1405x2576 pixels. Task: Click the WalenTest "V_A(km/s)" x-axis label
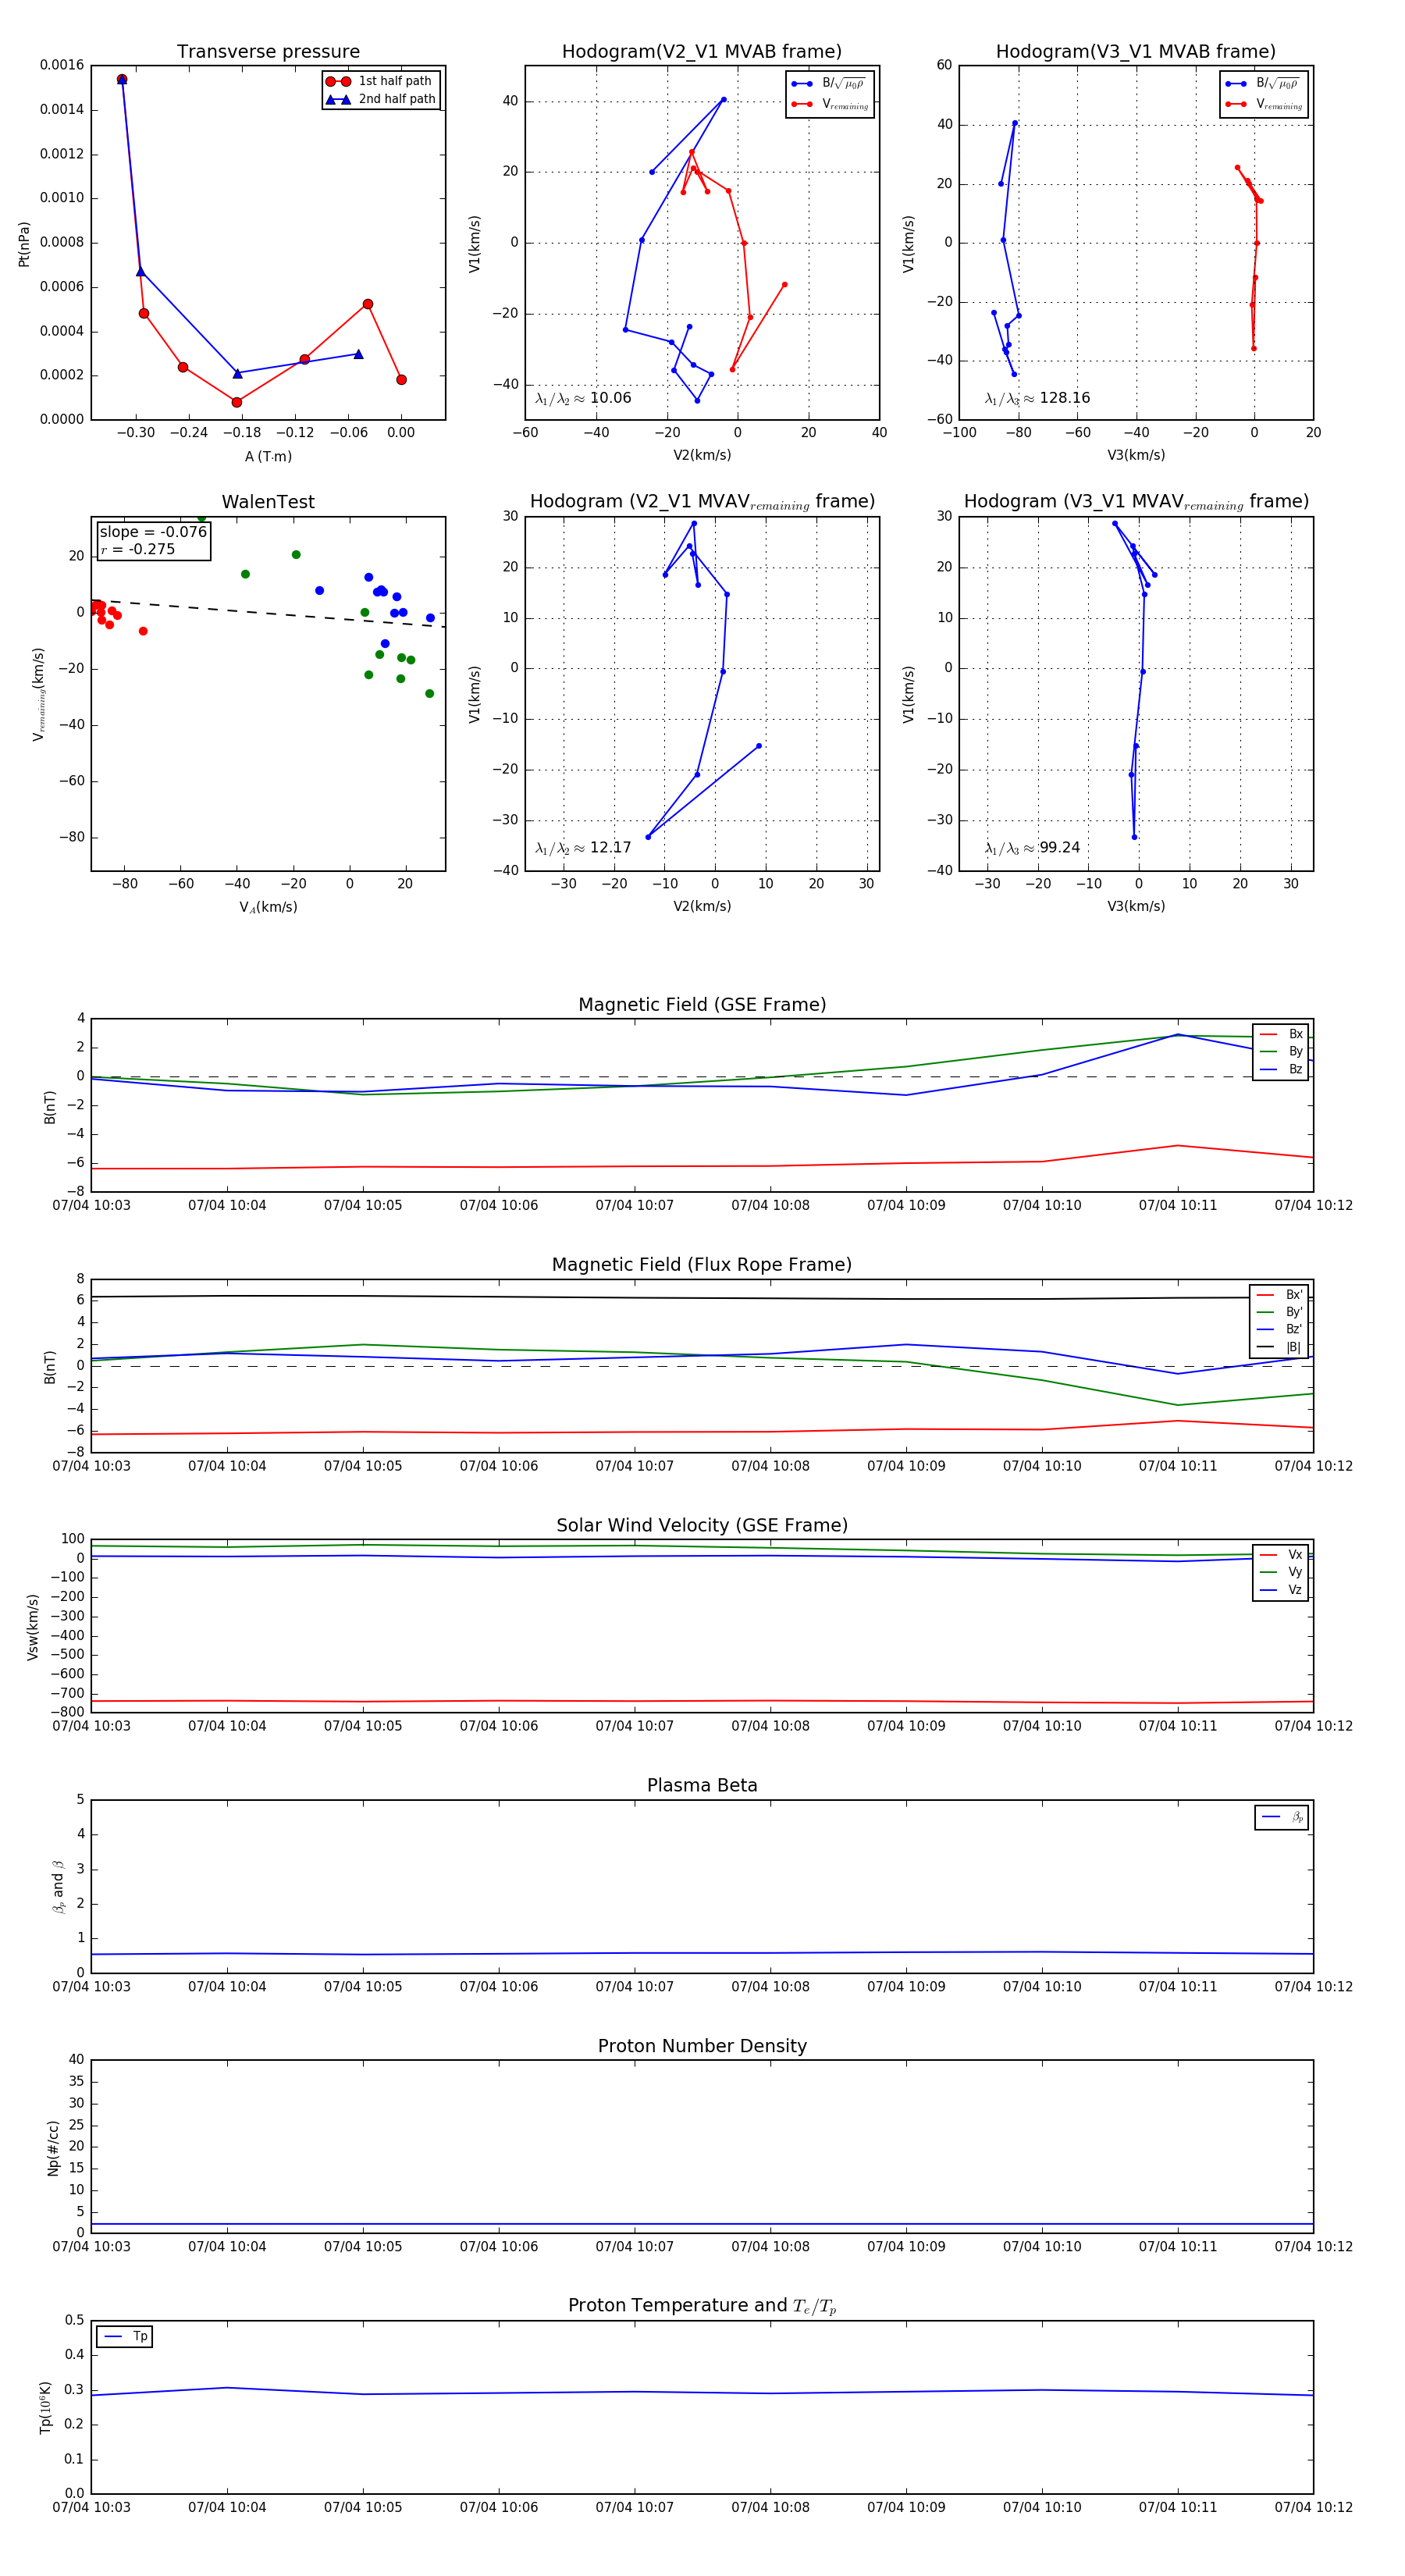coord(268,907)
